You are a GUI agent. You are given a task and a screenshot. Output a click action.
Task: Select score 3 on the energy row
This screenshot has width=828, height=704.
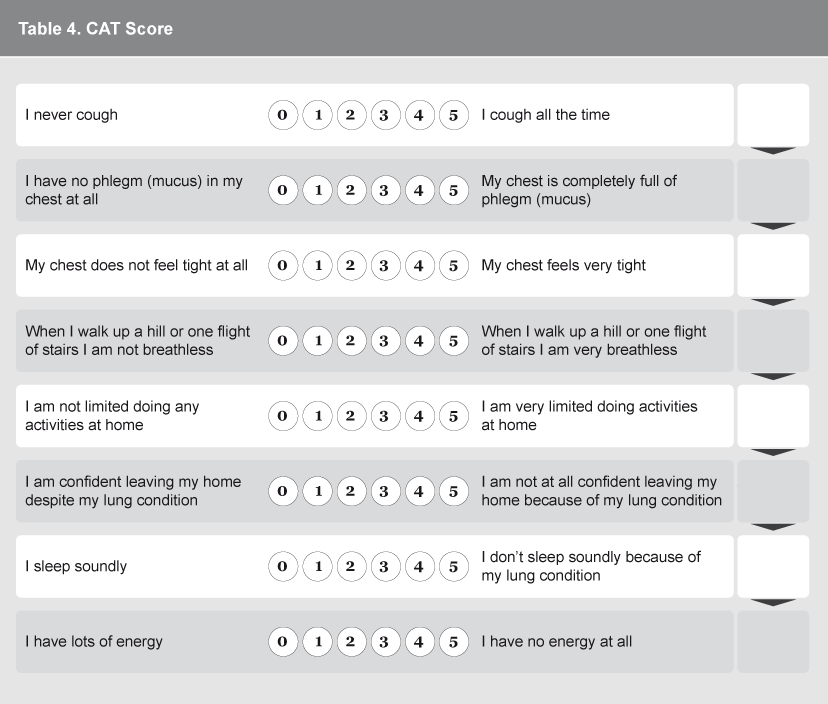point(385,642)
